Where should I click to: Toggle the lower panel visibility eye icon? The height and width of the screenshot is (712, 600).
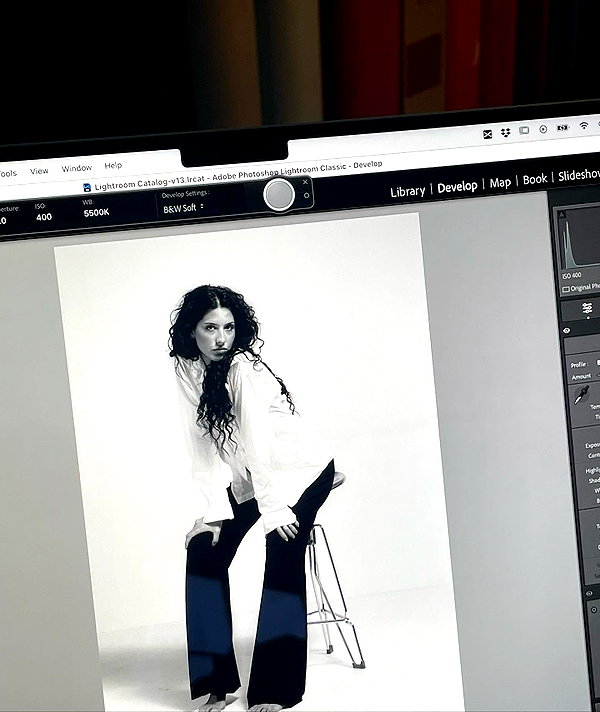coord(589,593)
